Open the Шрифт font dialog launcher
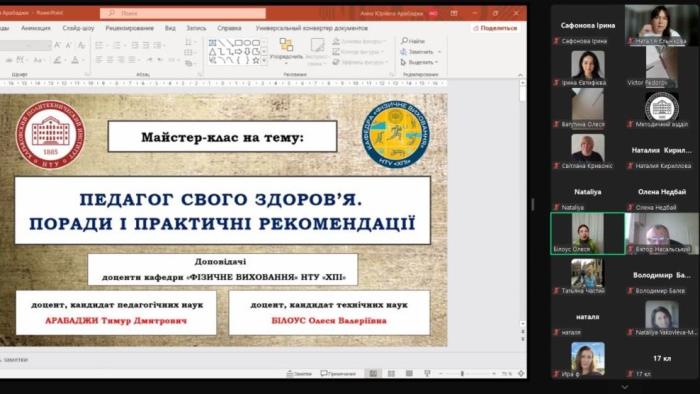 point(87,75)
